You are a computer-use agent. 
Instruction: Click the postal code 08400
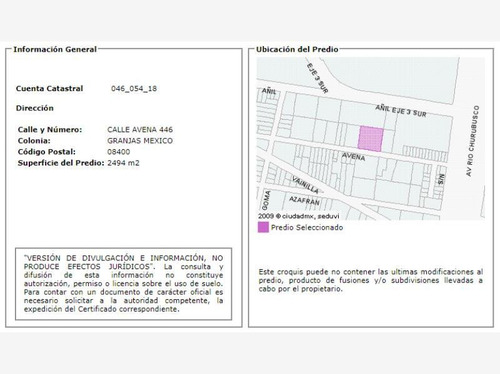(x=119, y=152)
